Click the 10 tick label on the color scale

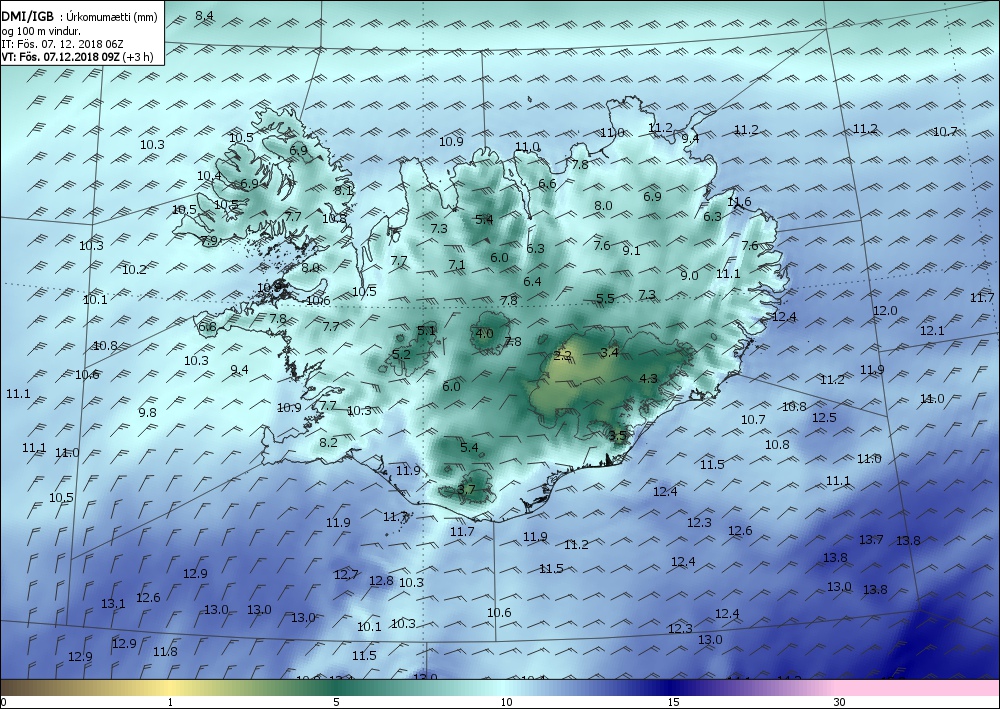pos(506,703)
